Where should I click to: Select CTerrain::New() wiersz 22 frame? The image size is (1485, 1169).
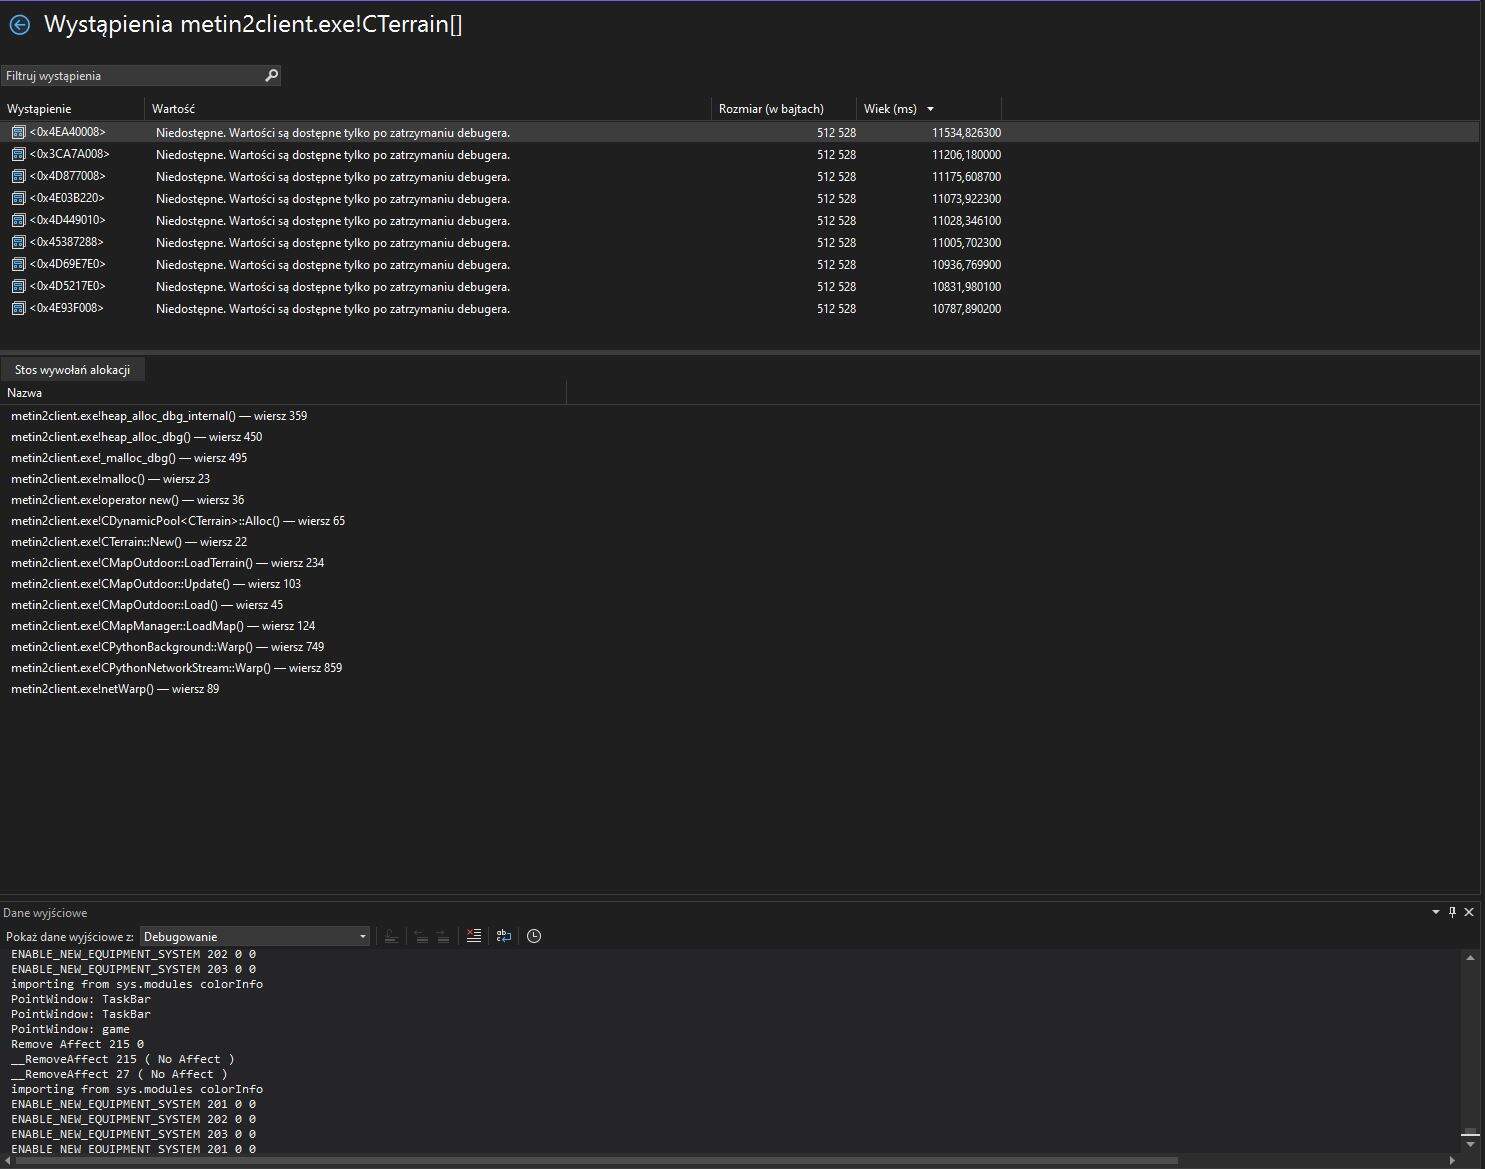(x=129, y=542)
